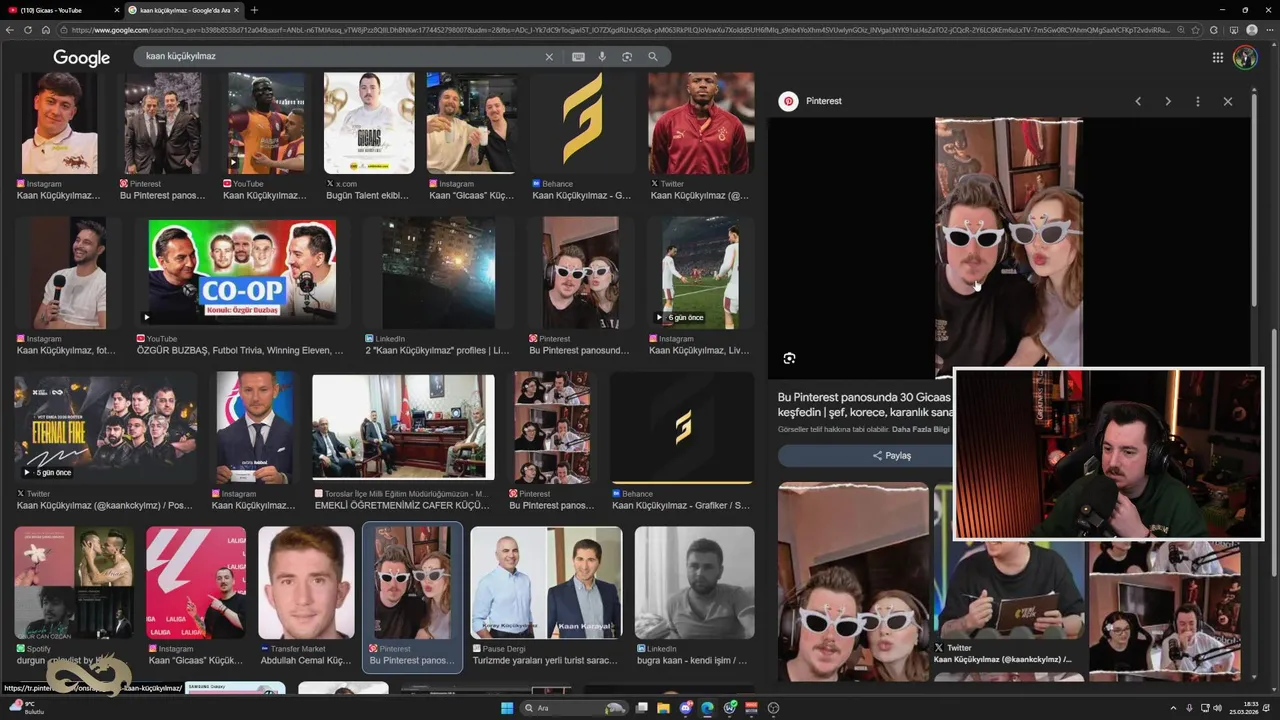The image size is (1280, 720).
Task: Show hidden system tray icons
Action: pyautogui.click(x=1174, y=708)
